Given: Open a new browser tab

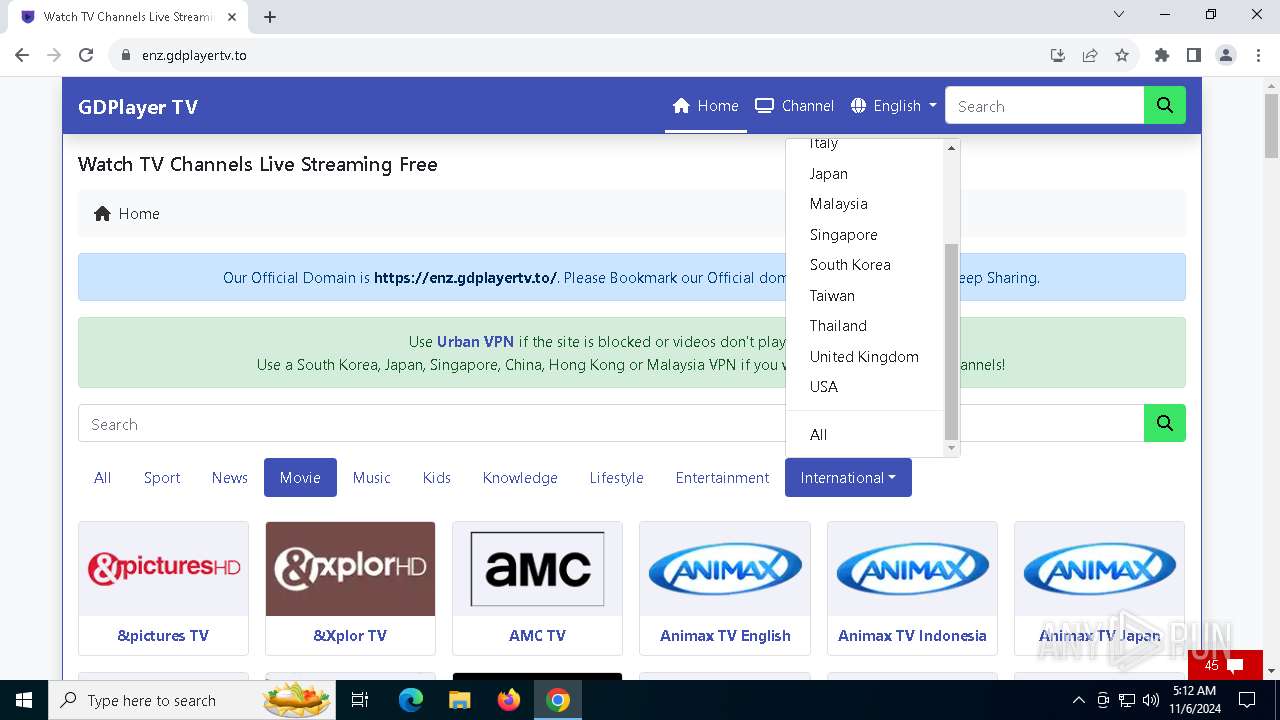Looking at the screenshot, I should 270,17.
